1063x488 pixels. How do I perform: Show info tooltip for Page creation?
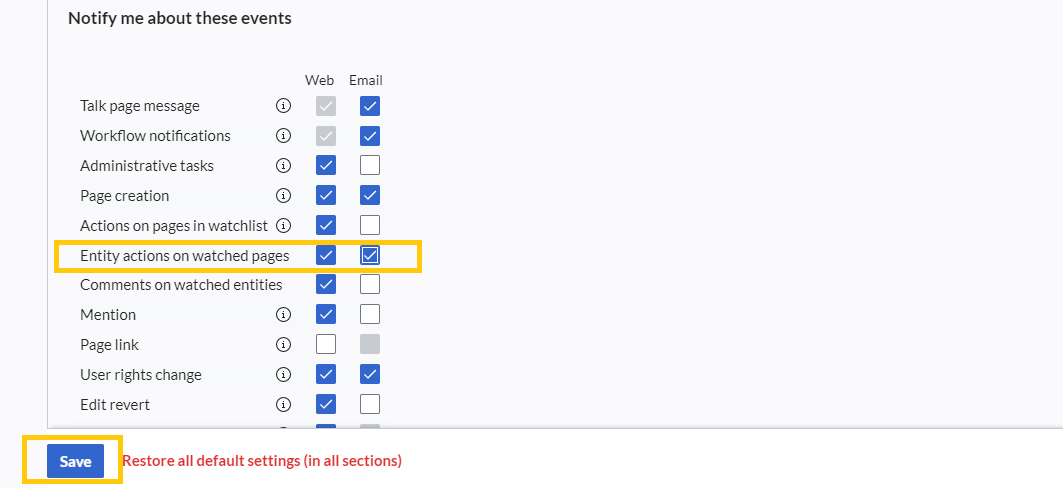coord(283,195)
